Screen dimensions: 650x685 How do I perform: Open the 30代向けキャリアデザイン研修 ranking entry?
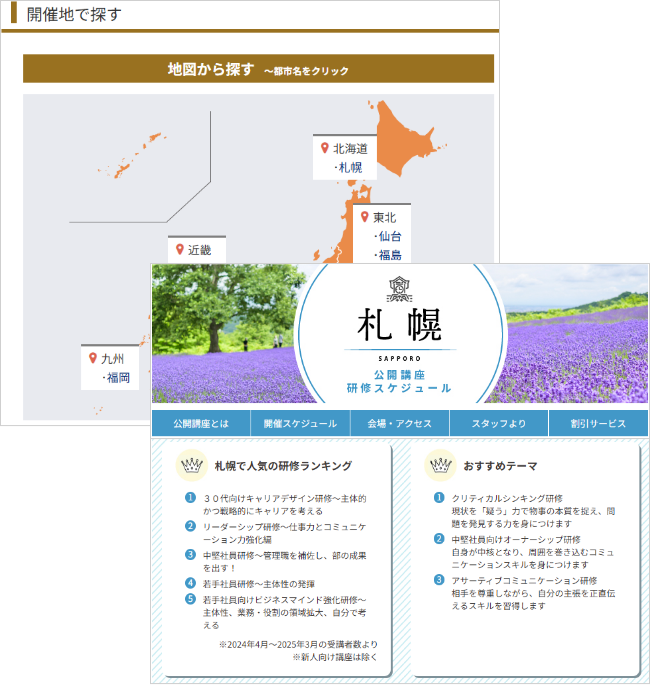284,504
